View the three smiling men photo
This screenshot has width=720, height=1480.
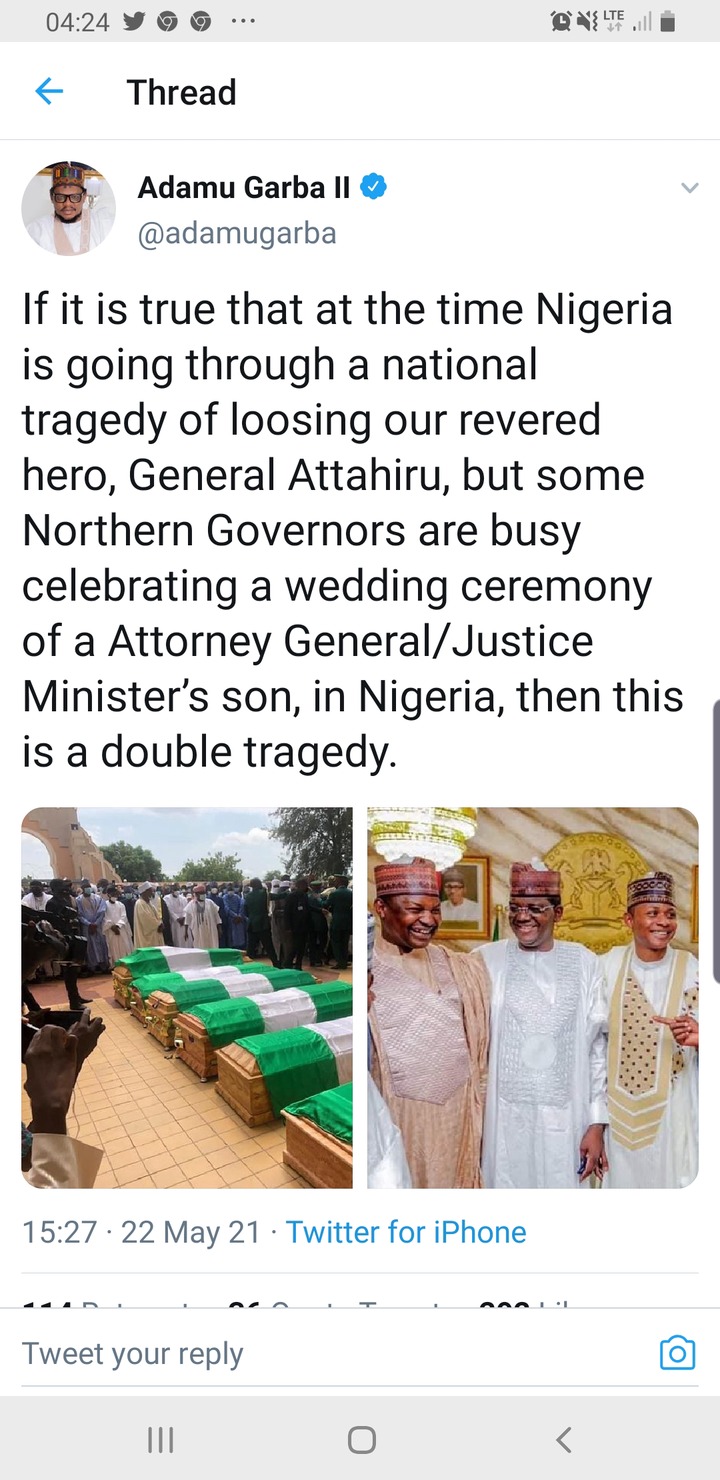point(533,997)
